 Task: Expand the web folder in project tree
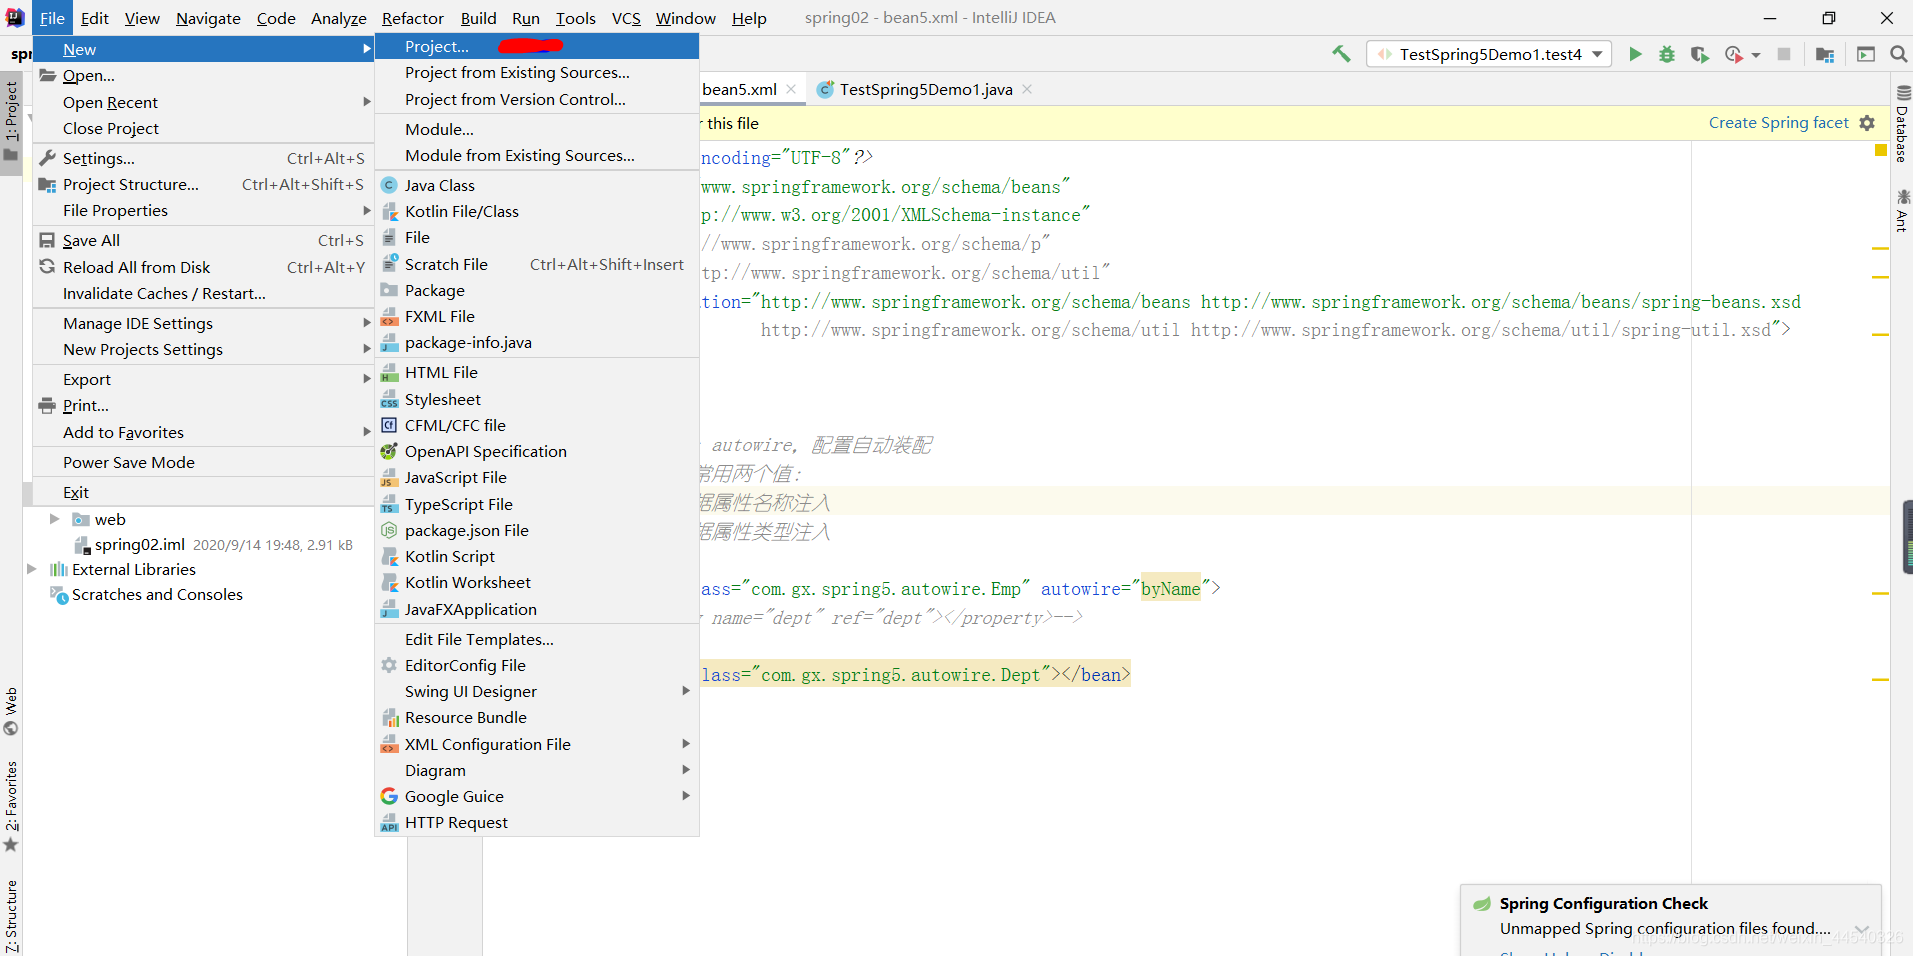click(55, 519)
